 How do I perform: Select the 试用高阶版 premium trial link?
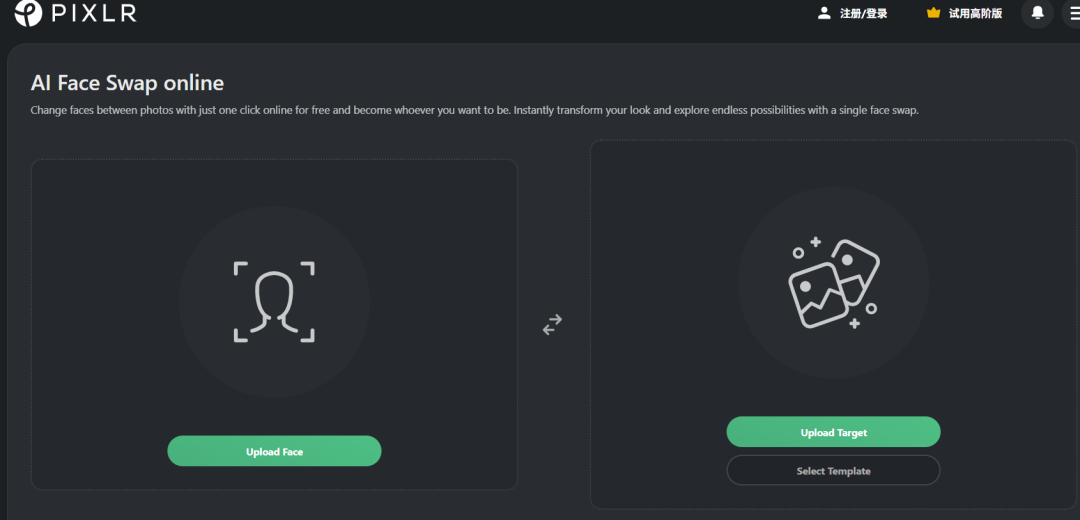click(x=975, y=13)
